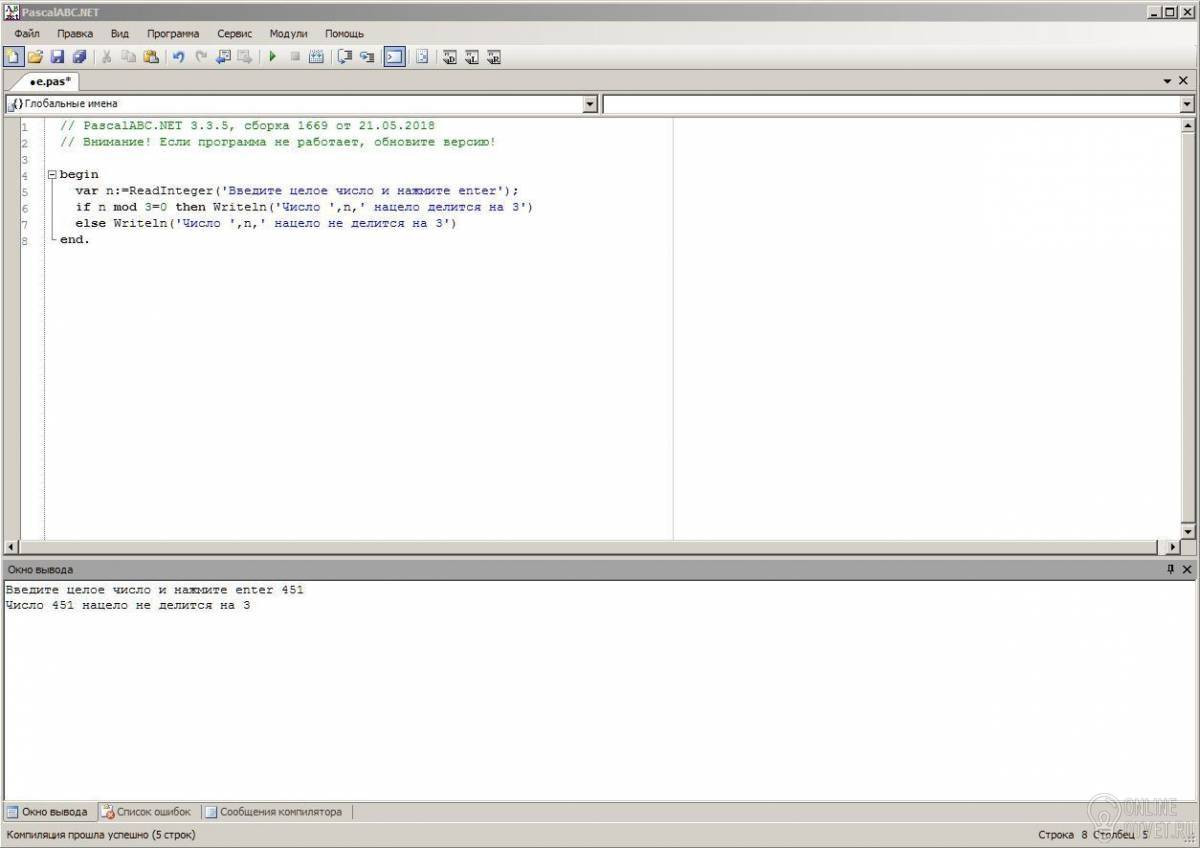Toggle the output window toolbar button

click(394, 57)
